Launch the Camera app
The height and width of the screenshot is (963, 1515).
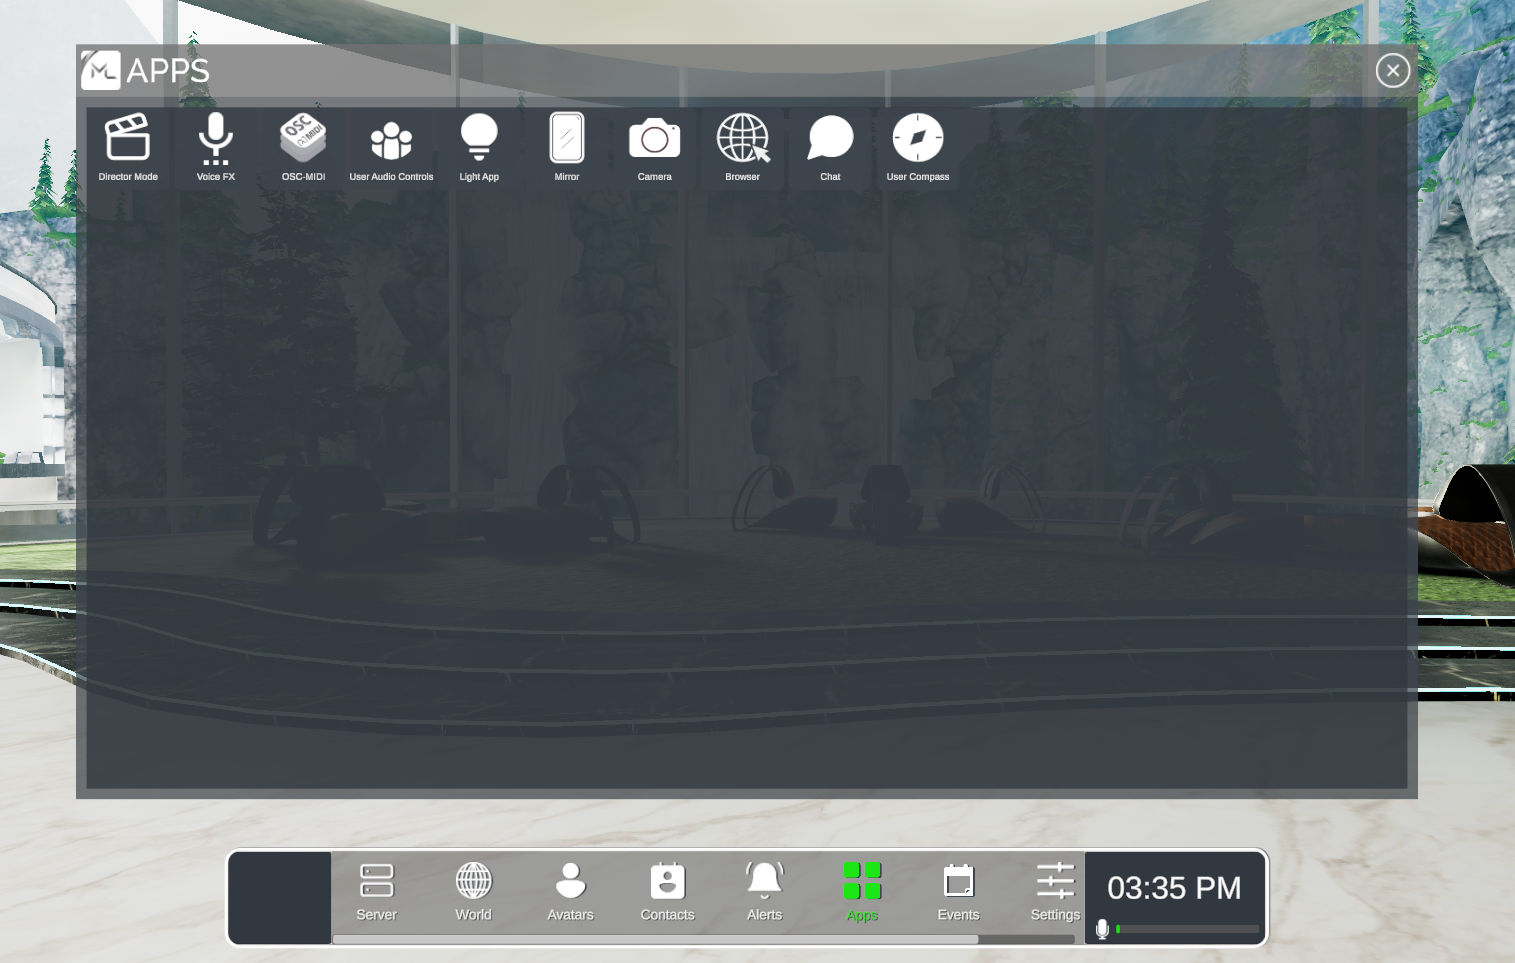pyautogui.click(x=655, y=147)
